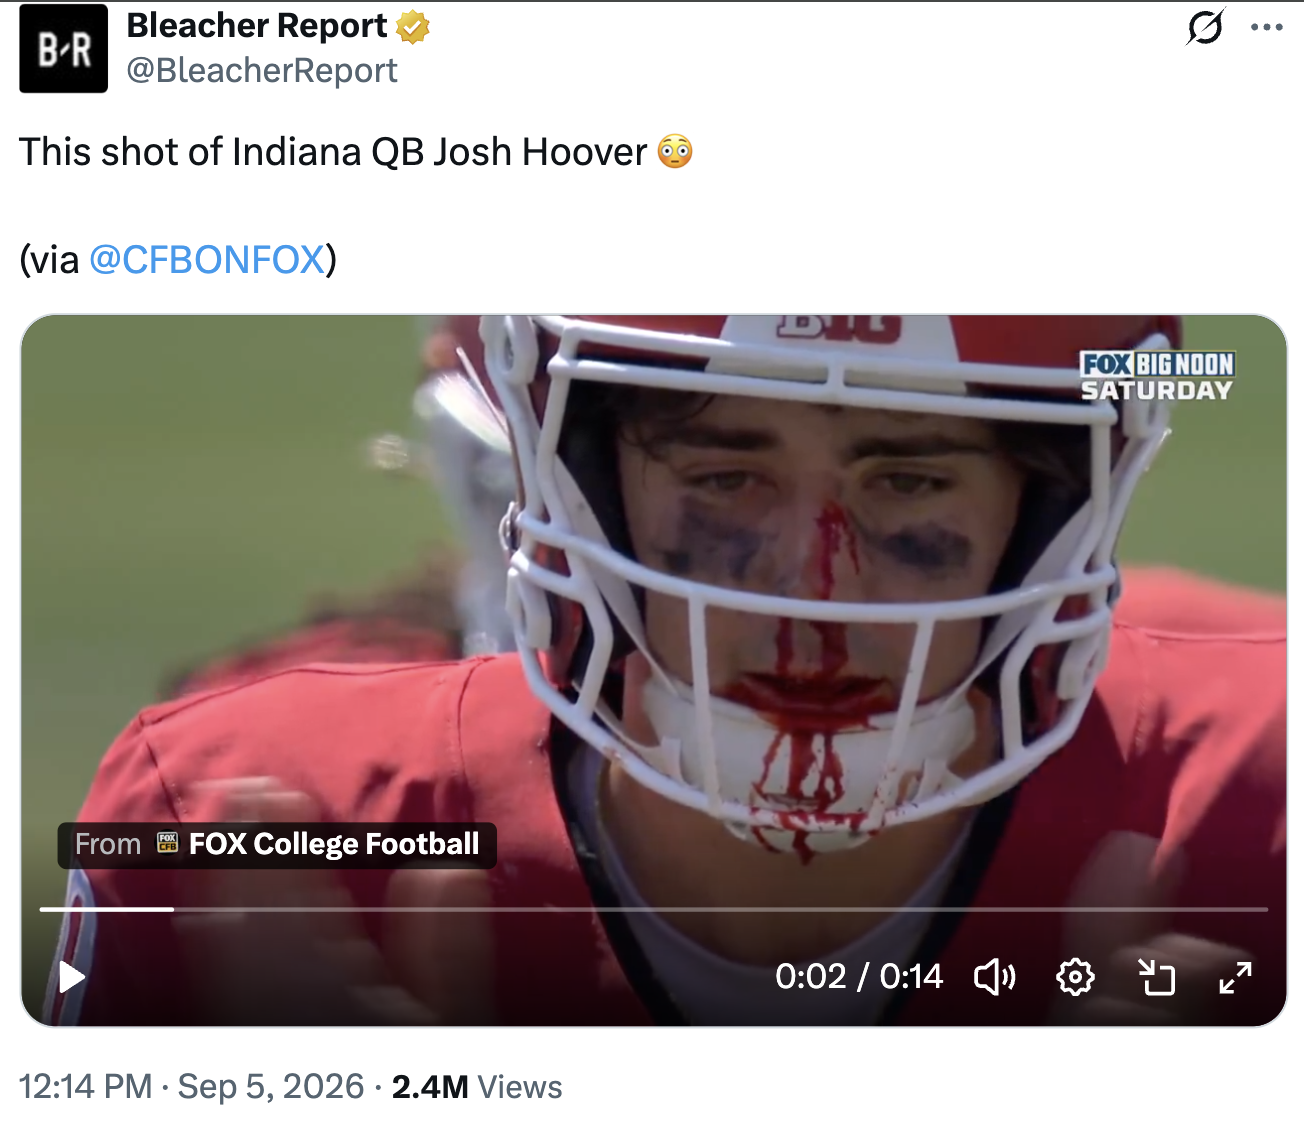Viewport: 1304px width, 1122px height.
Task: Open the @CFBONFOX mention link
Action: (x=207, y=260)
